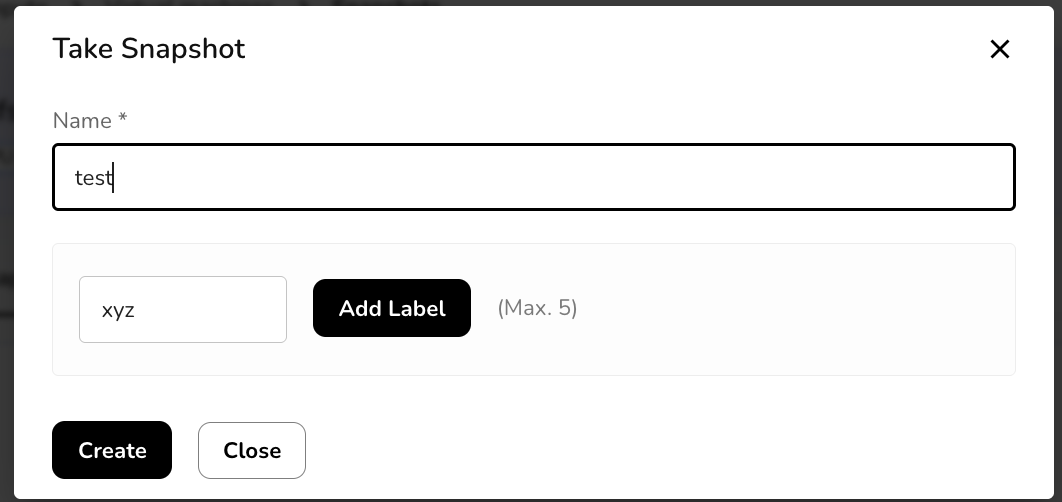Focus the label input containing xyz
Image resolution: width=1062 pixels, height=502 pixels.
coord(183,309)
